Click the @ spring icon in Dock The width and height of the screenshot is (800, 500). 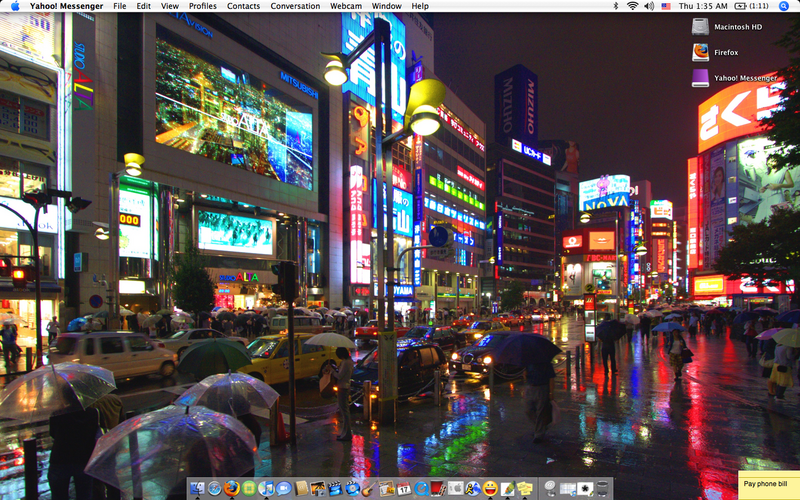[x=550, y=488]
